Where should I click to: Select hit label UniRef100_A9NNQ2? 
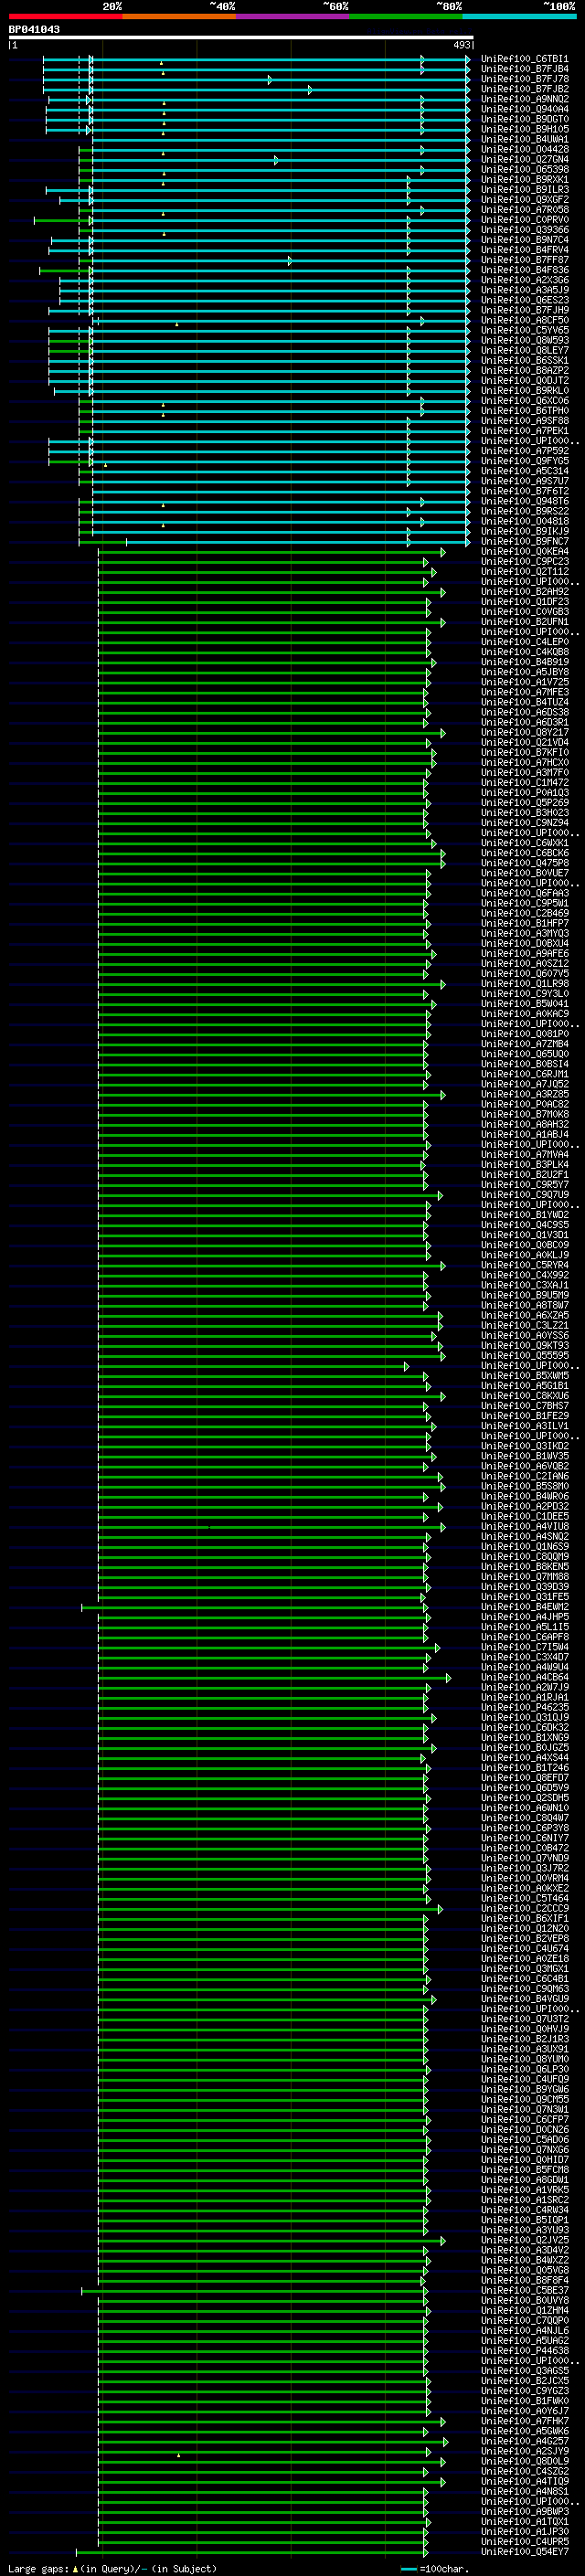(x=524, y=99)
